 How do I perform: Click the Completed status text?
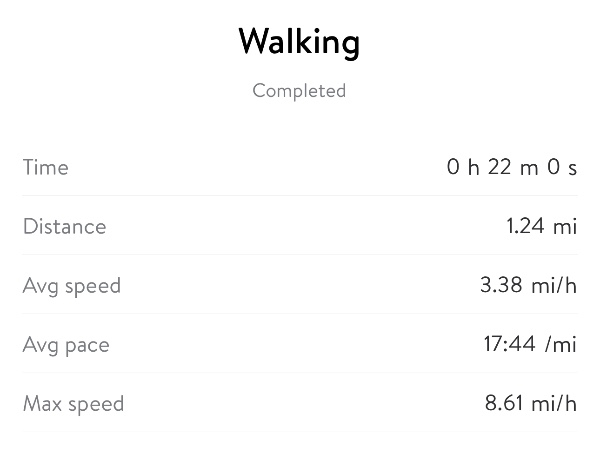(x=299, y=91)
